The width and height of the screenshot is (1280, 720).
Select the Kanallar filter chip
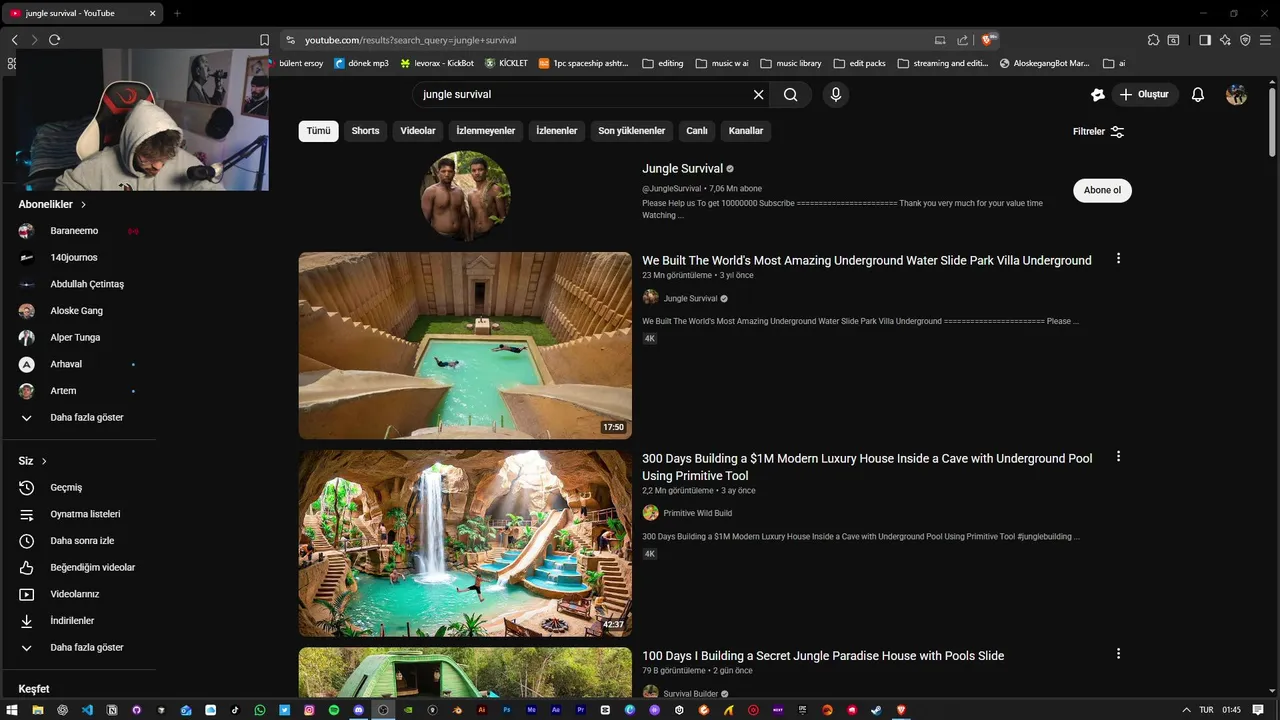[x=746, y=131]
